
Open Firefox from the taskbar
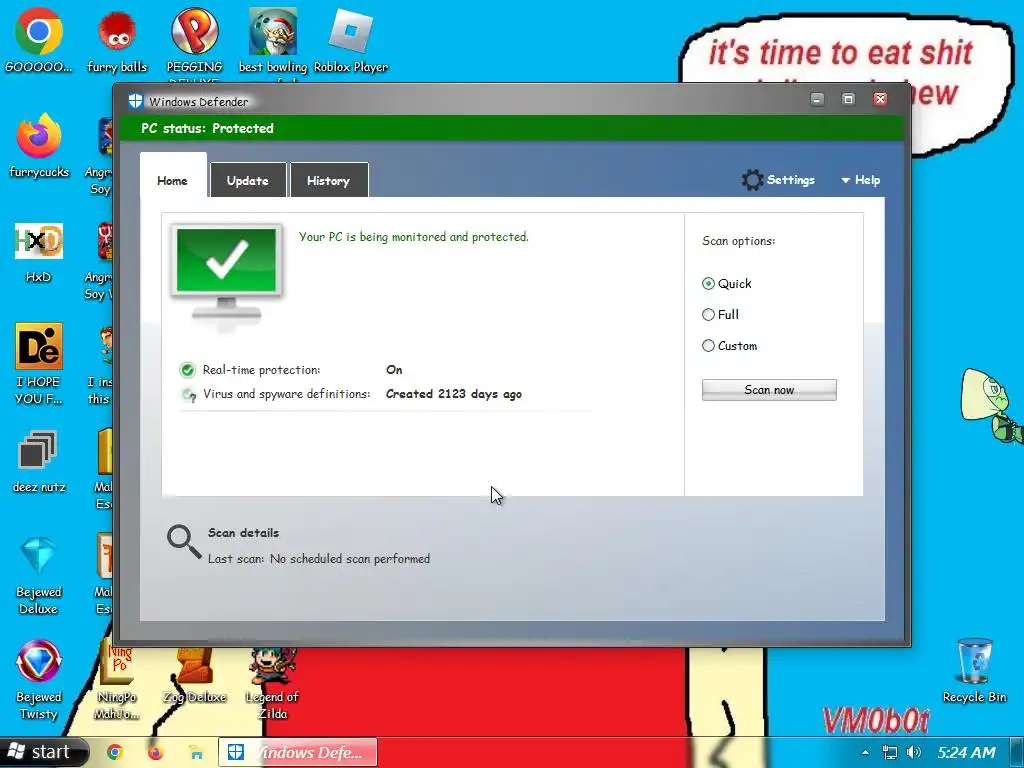click(x=155, y=752)
